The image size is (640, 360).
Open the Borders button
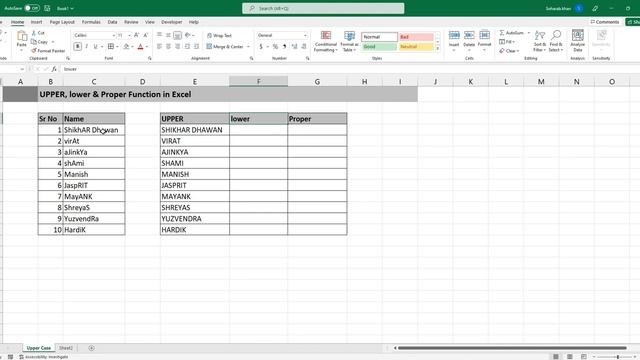[x=111, y=47]
